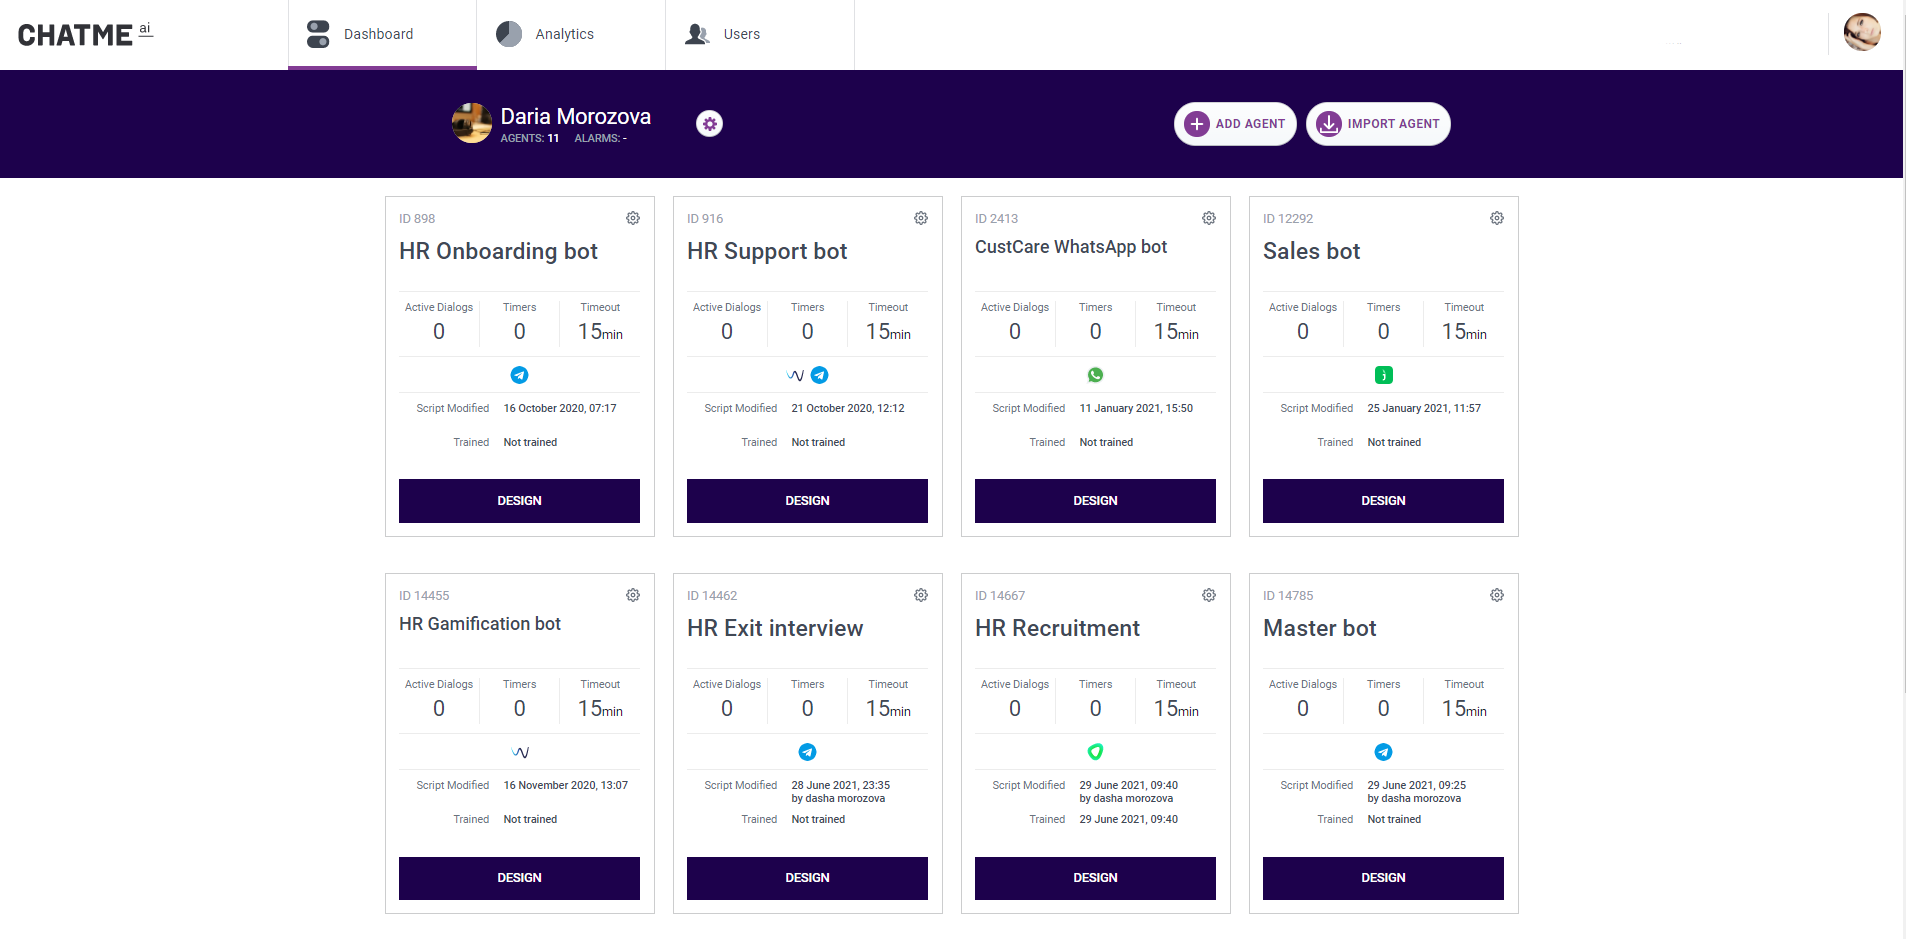
Task: Click the HR Support bot title
Action: tap(767, 251)
